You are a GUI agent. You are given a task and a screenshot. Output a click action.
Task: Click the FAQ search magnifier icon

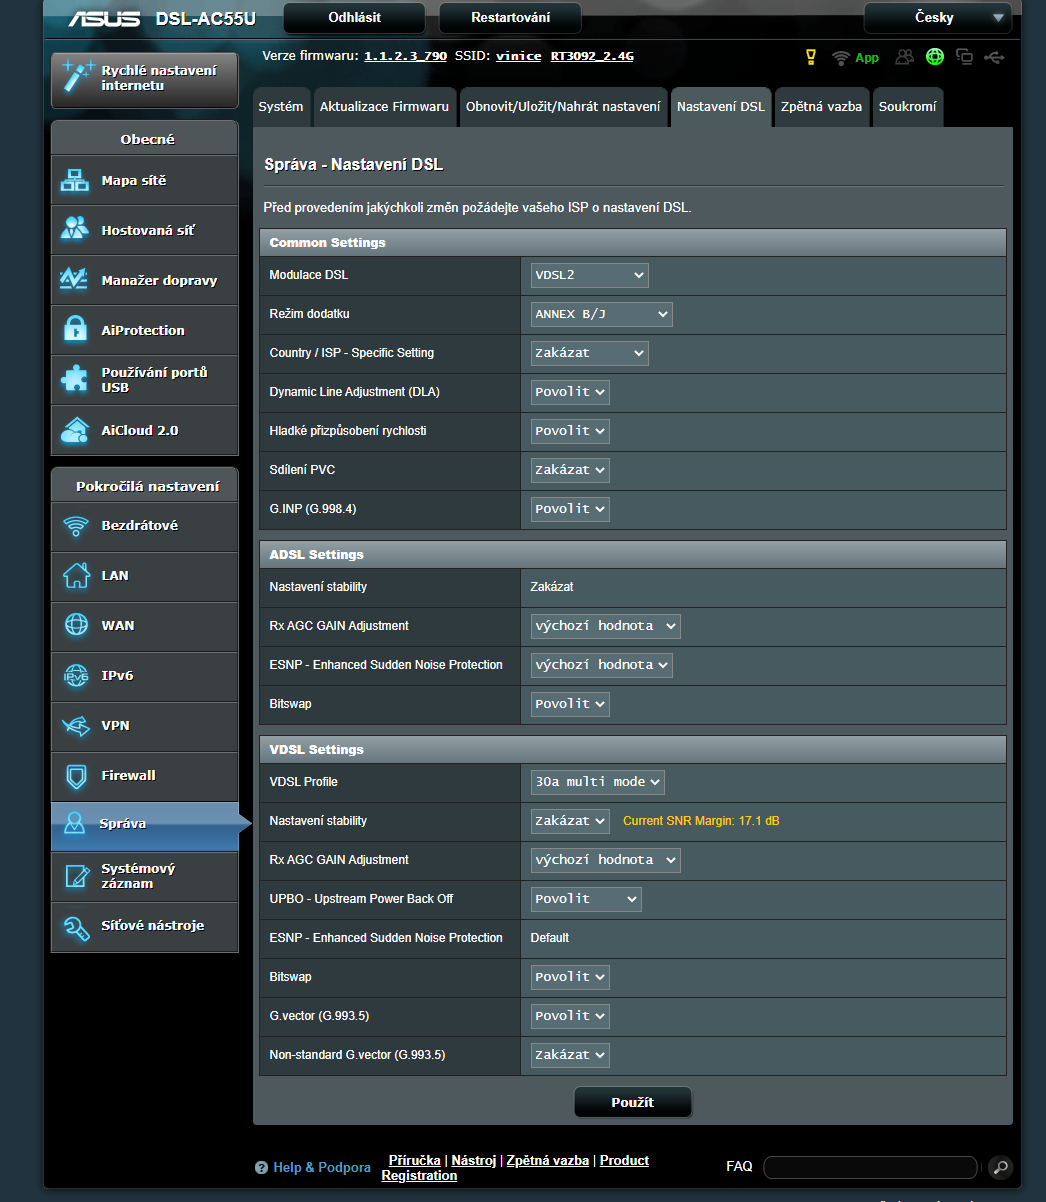[999, 1167]
